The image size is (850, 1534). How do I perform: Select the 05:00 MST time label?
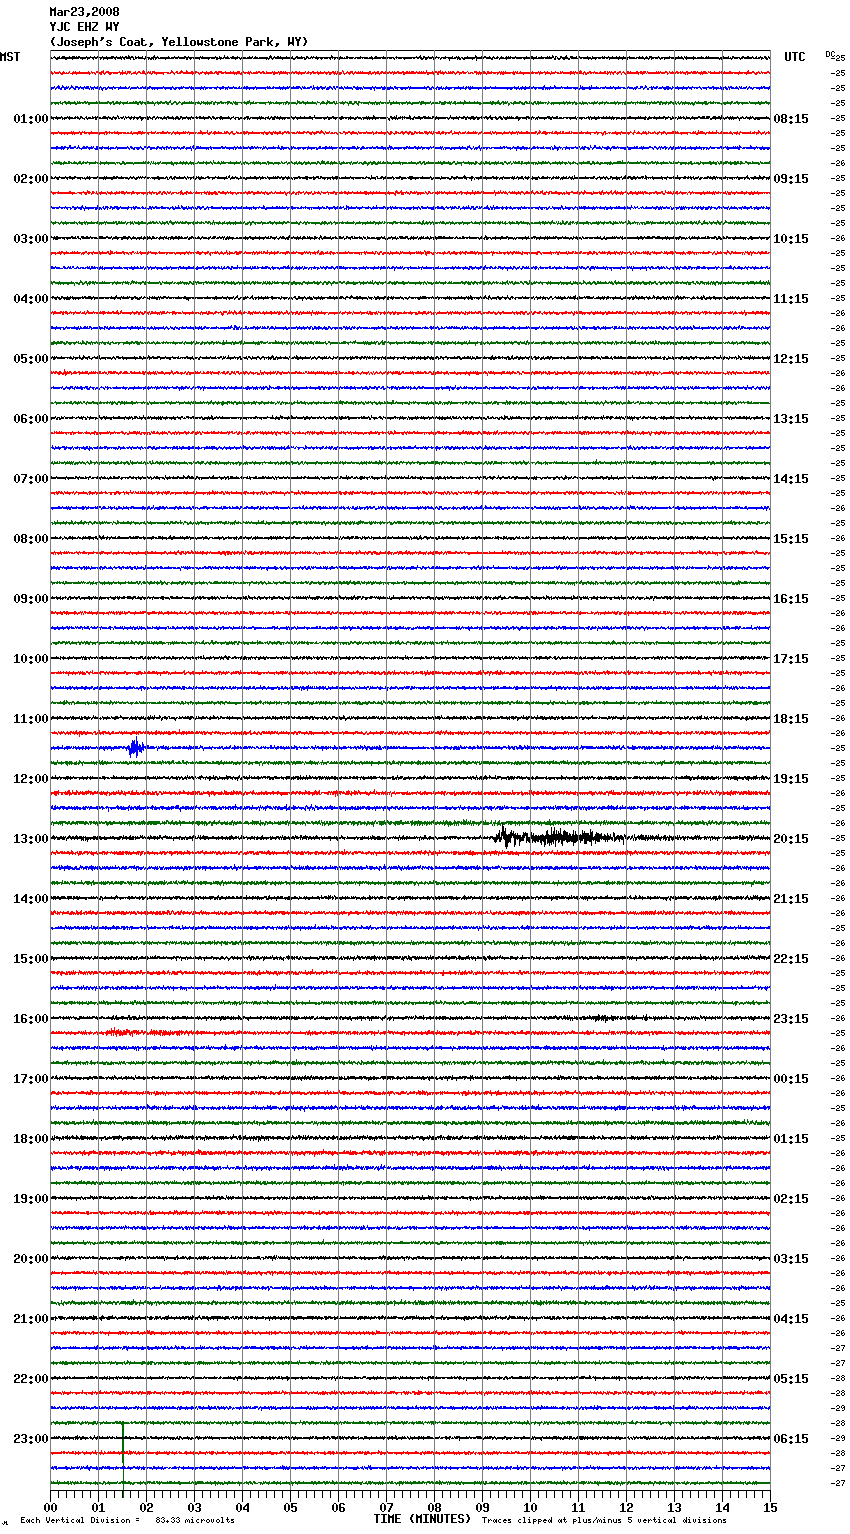click(x=31, y=359)
